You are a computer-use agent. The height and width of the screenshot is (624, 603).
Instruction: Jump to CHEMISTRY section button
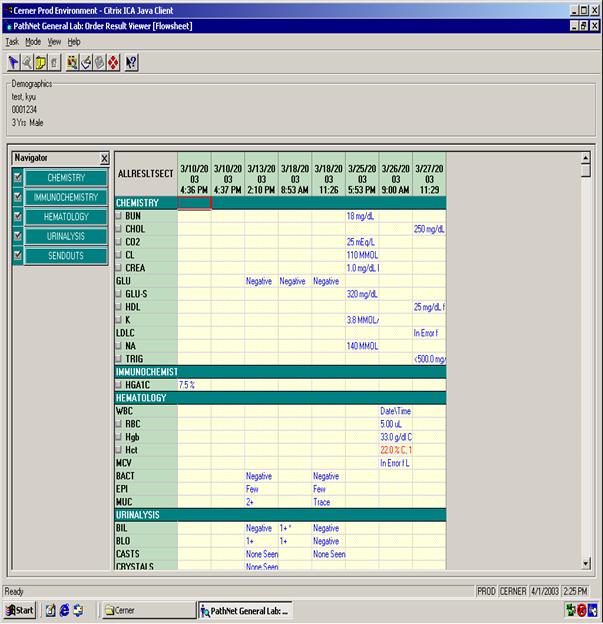point(66,177)
